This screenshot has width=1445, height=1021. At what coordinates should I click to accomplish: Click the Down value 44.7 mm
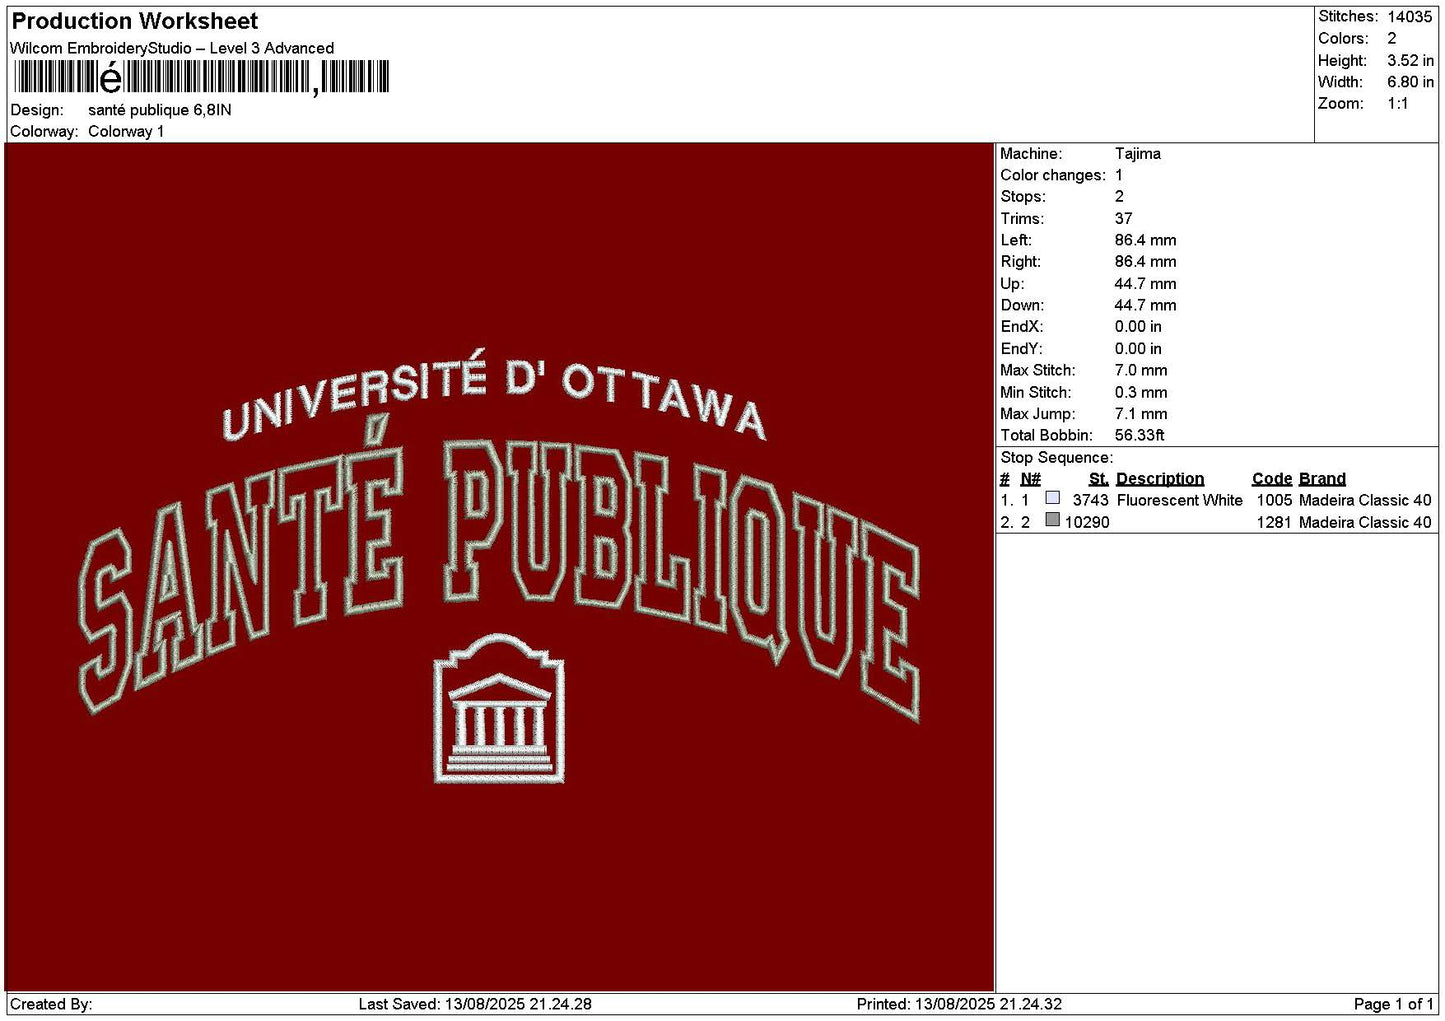click(1146, 306)
